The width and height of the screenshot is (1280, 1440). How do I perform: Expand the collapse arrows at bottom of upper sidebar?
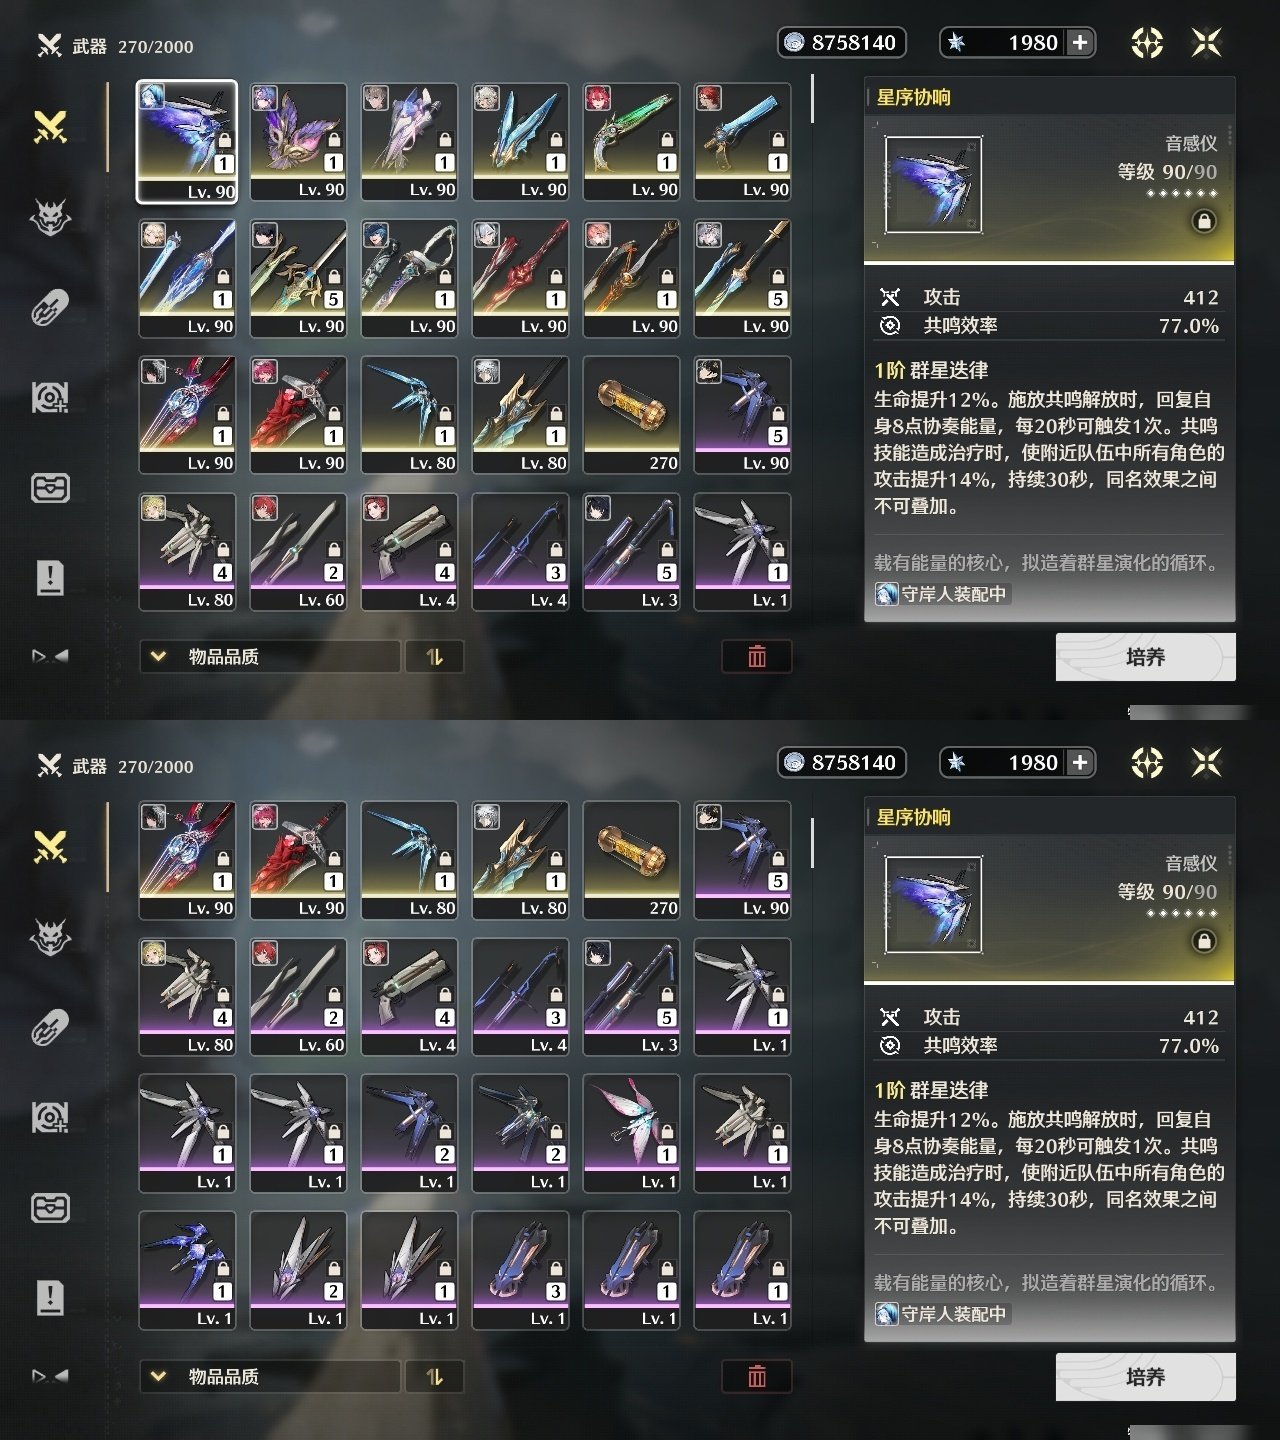point(50,656)
